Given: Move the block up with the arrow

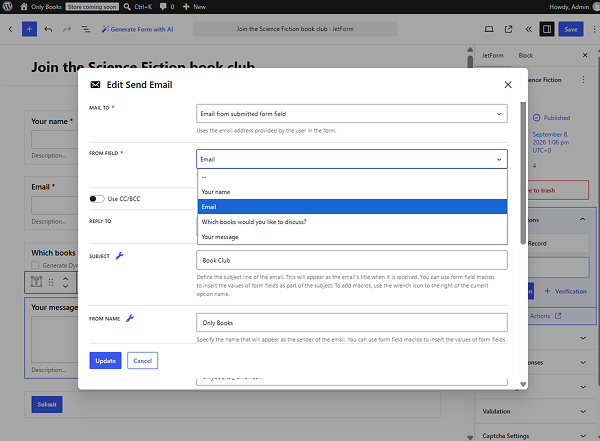Looking at the screenshot, I should point(65,278).
